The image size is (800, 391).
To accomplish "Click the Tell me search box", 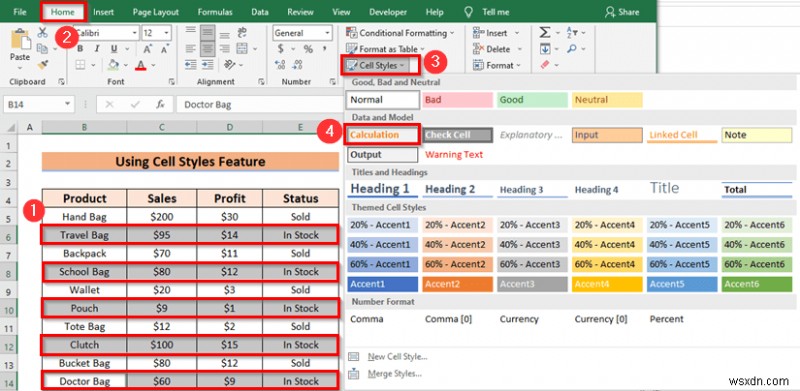I will click(486, 12).
